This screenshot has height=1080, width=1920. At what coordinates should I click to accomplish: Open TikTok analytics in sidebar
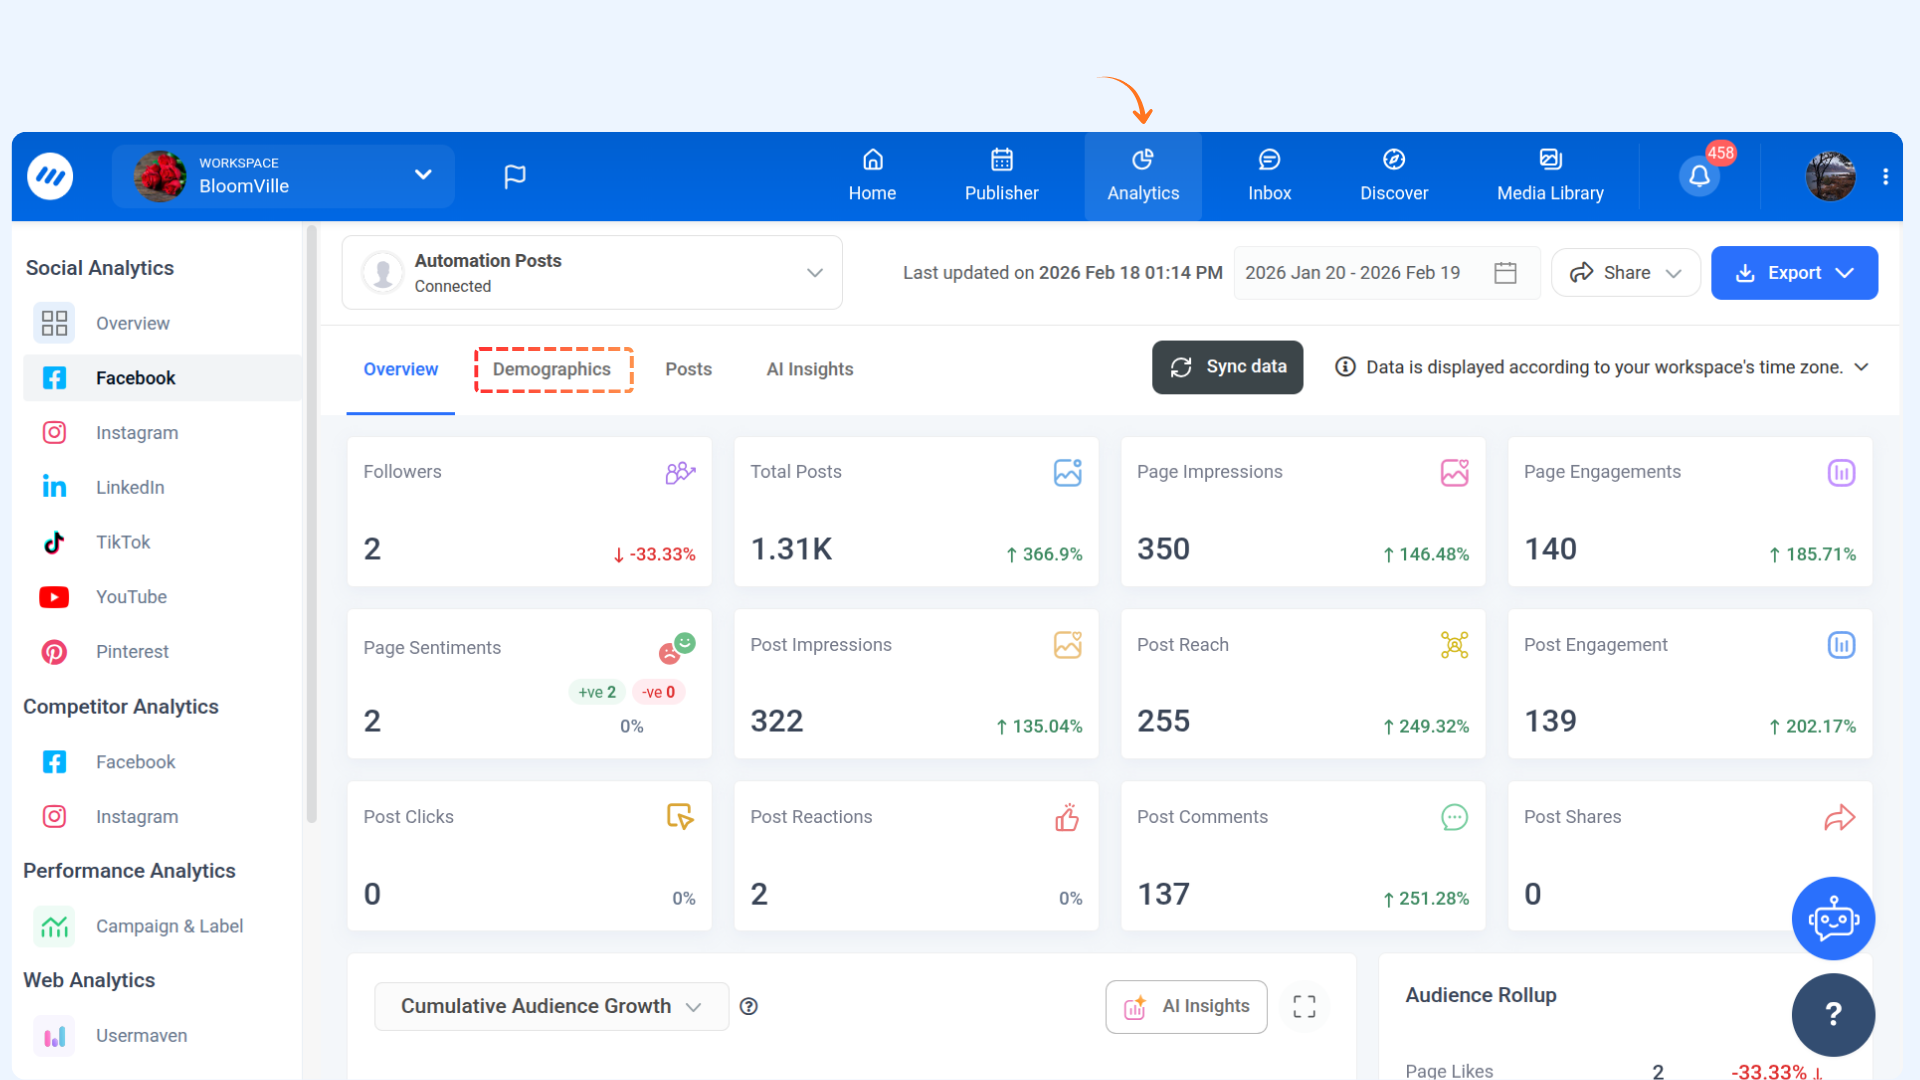point(123,542)
